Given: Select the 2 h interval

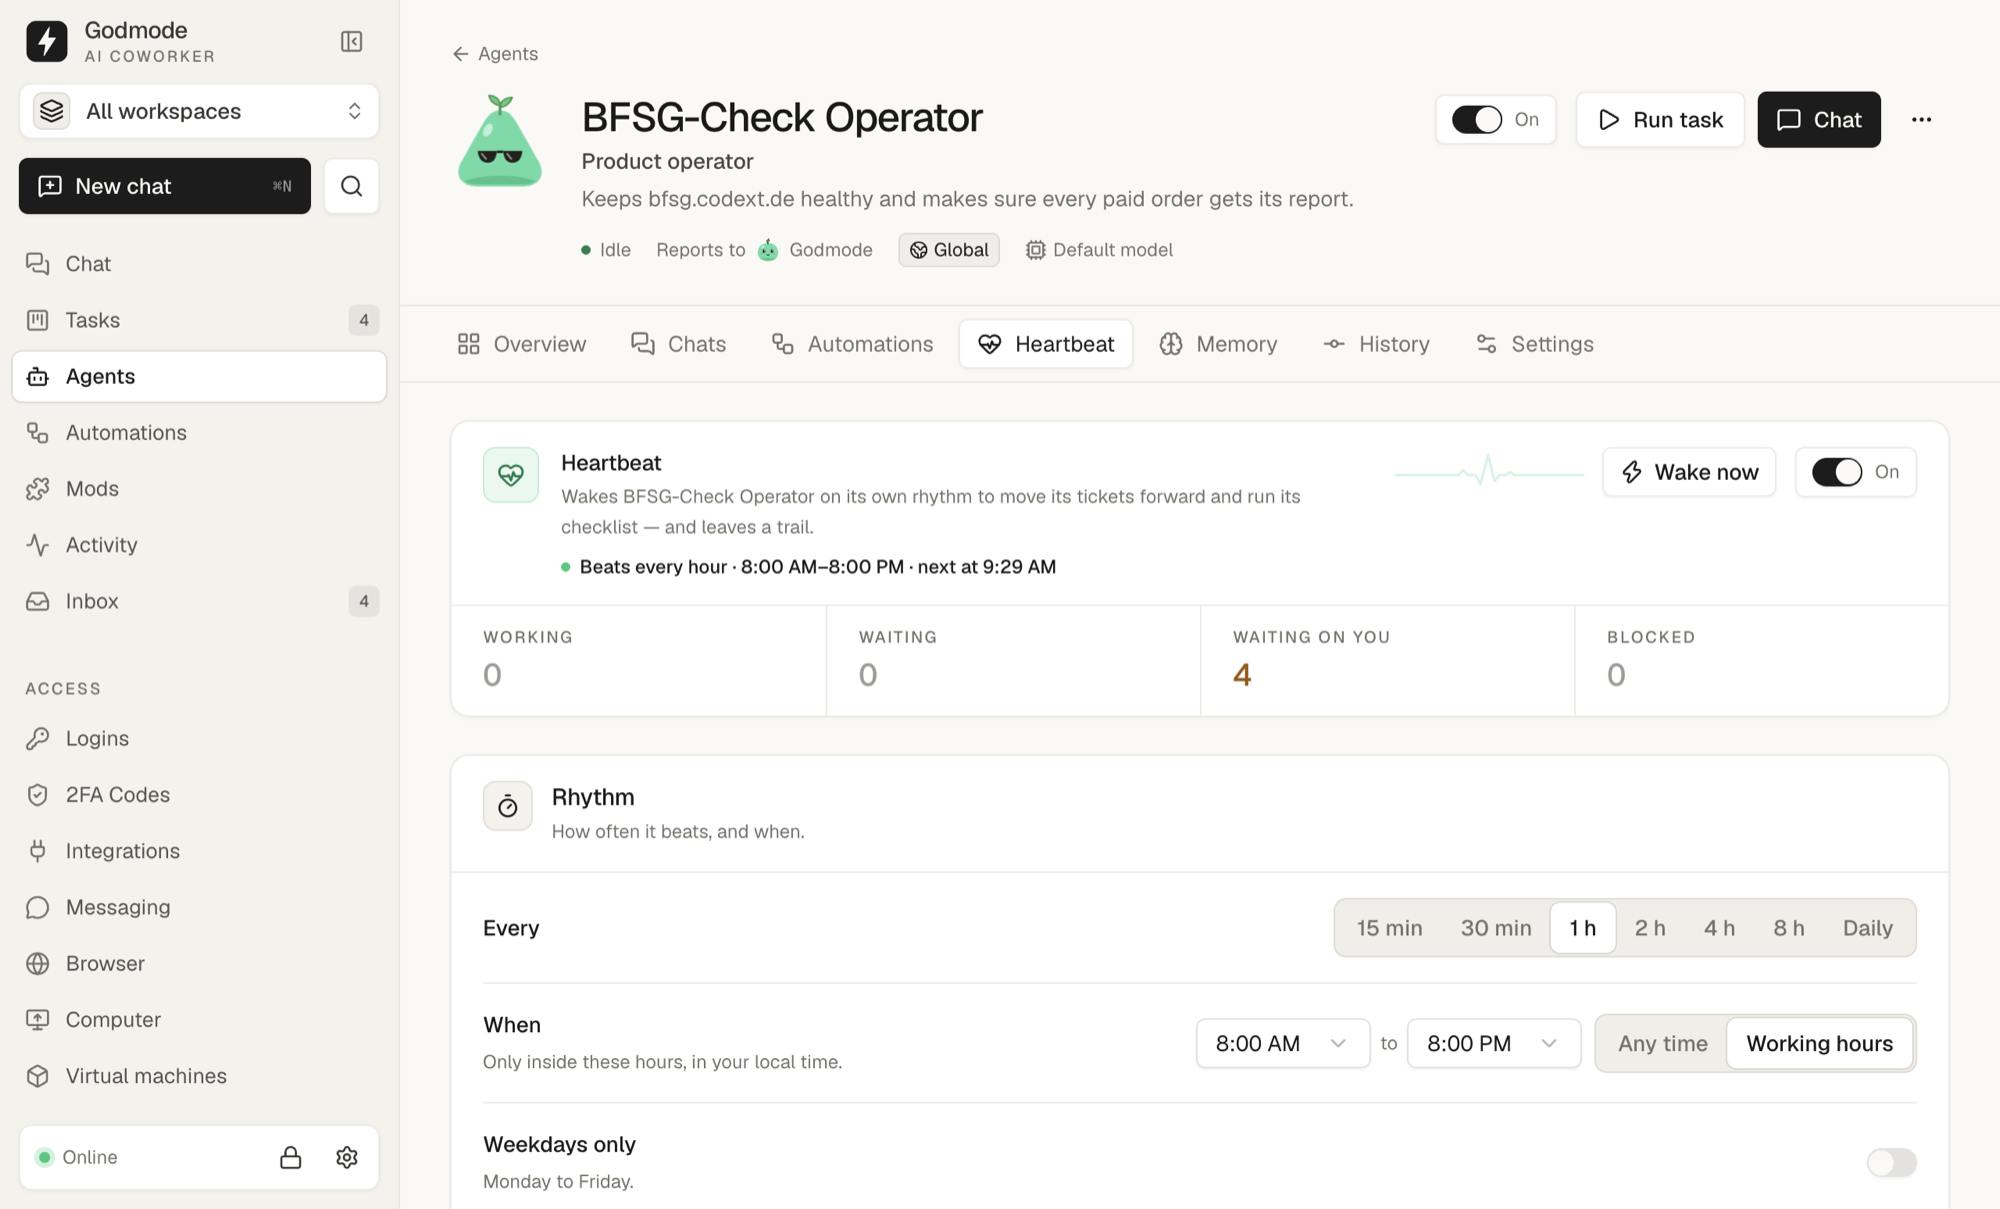Looking at the screenshot, I should (1650, 928).
